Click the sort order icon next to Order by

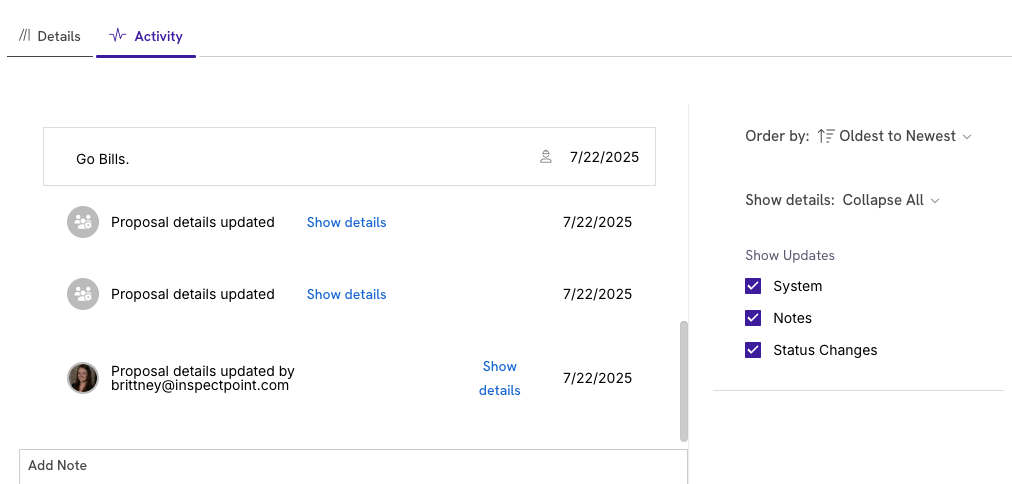(x=826, y=136)
